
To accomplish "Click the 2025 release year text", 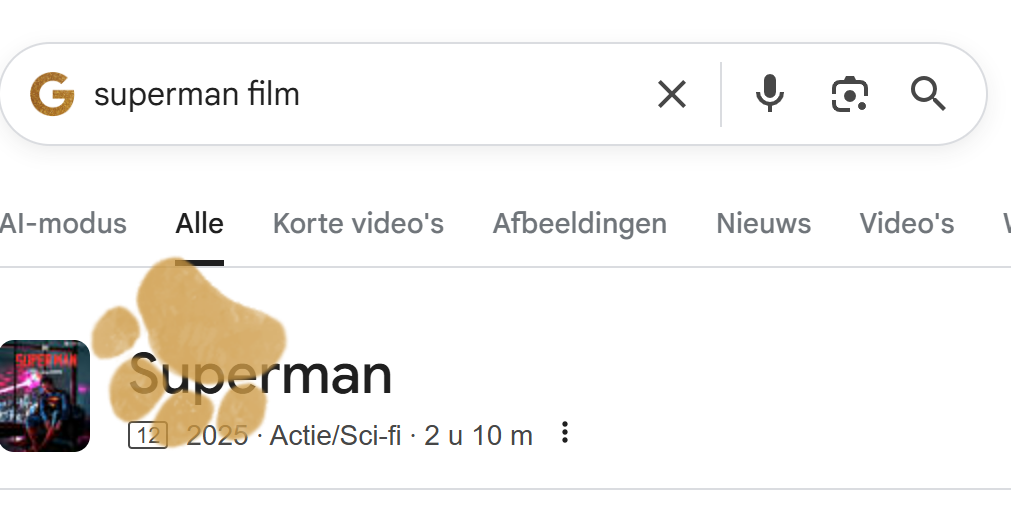I will [217, 436].
